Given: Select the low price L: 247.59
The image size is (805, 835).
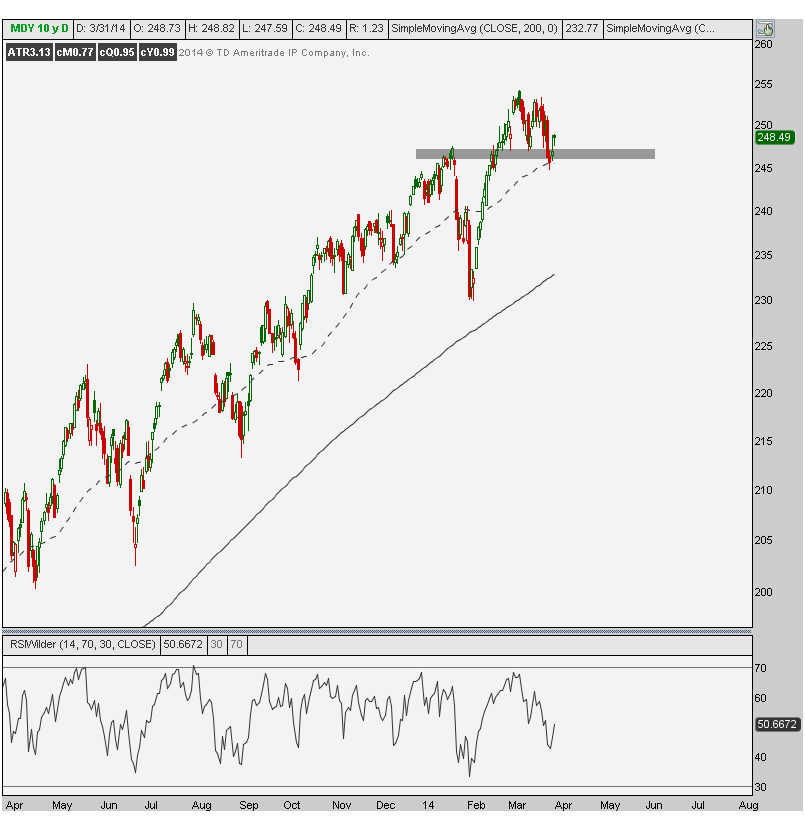Looking at the screenshot, I should [x=265, y=29].
